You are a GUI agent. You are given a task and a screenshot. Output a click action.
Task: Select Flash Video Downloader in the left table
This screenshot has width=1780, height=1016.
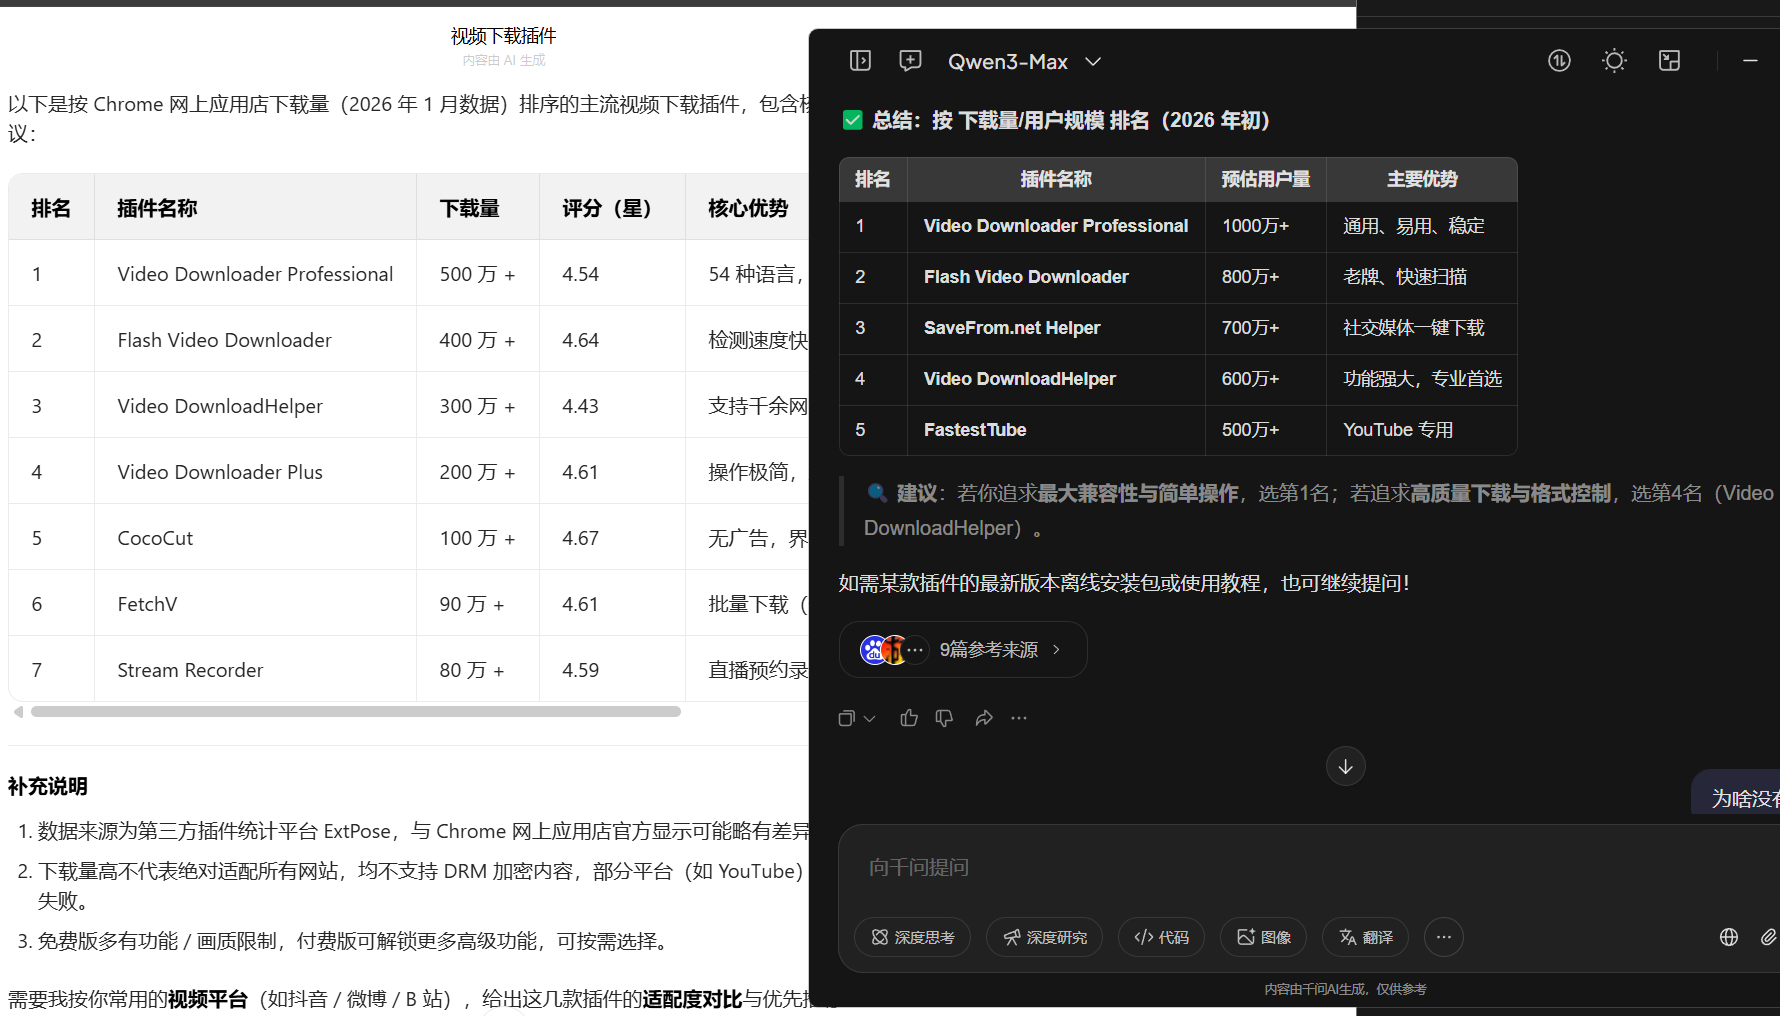pos(224,340)
